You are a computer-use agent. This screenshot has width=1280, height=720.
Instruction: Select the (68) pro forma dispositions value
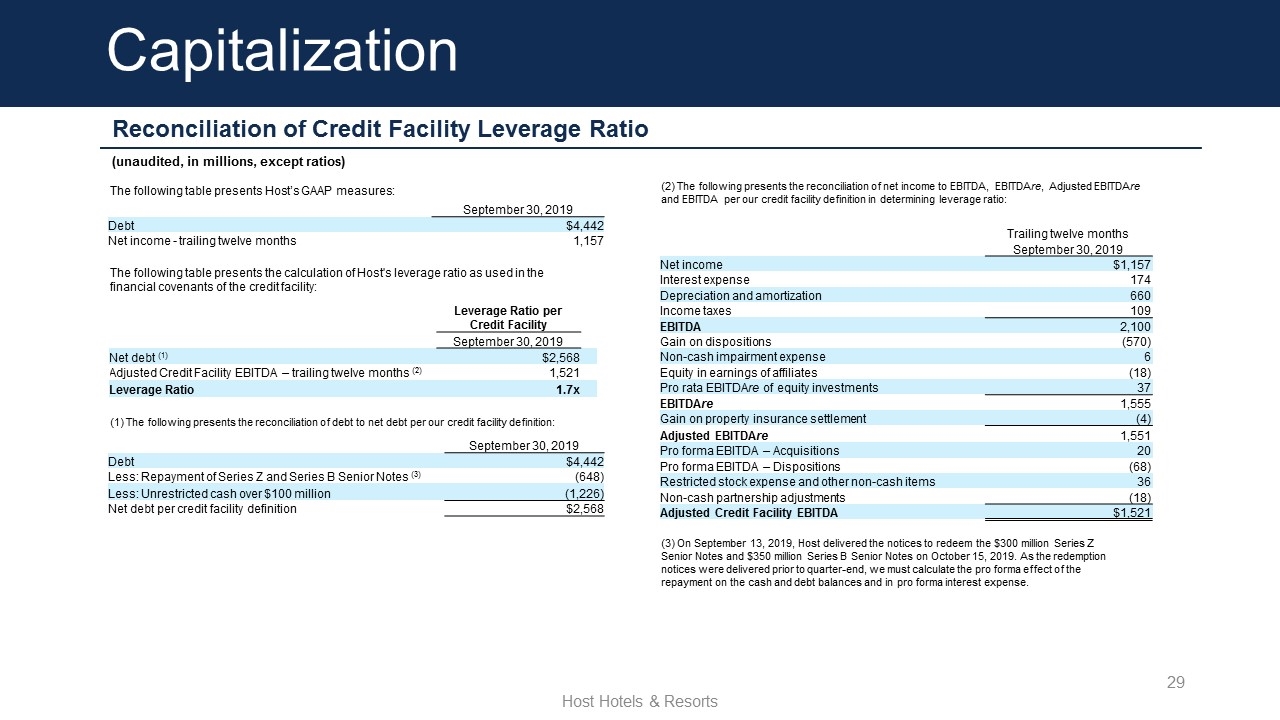pos(1141,466)
